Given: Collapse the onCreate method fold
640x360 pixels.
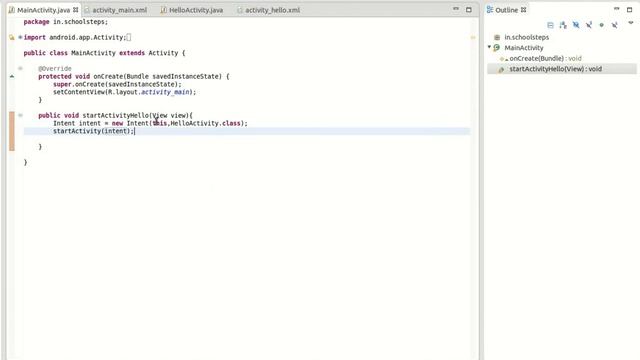Looking at the screenshot, I should pos(20,68).
